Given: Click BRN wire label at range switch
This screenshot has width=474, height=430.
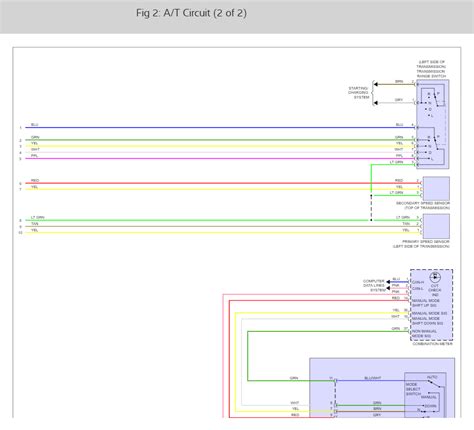Looking at the screenshot, I should tap(399, 82).
